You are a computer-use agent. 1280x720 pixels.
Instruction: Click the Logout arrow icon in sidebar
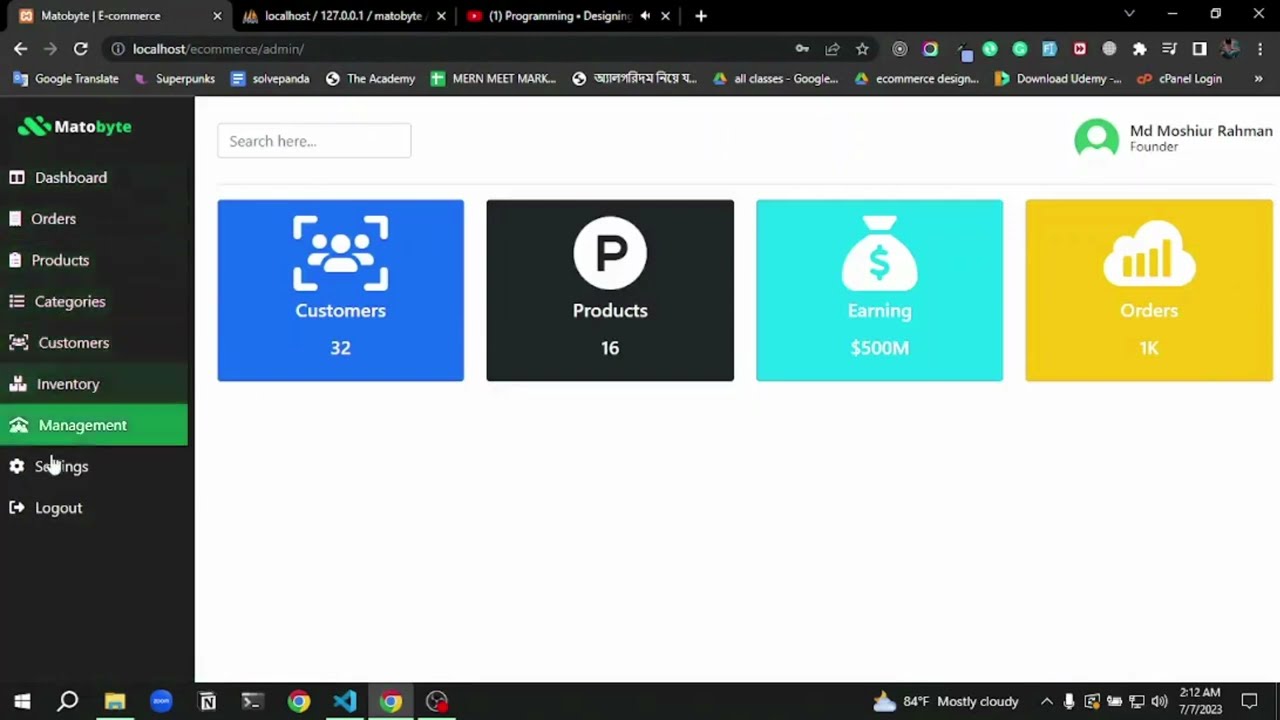coord(17,508)
